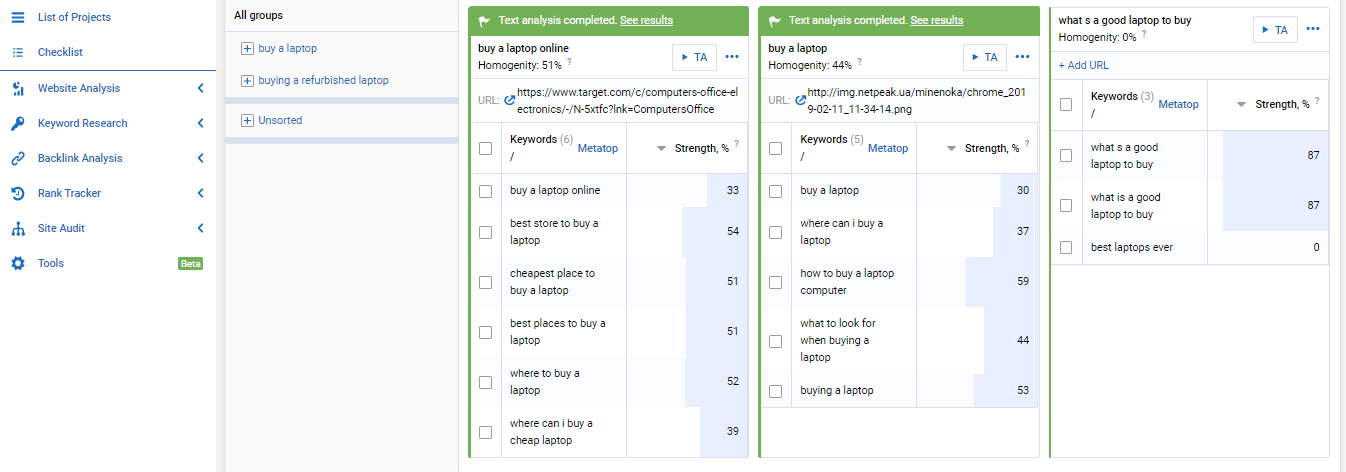
Task: Run TA button for 'what s a good laptop to buy'
Action: [x=1275, y=30]
